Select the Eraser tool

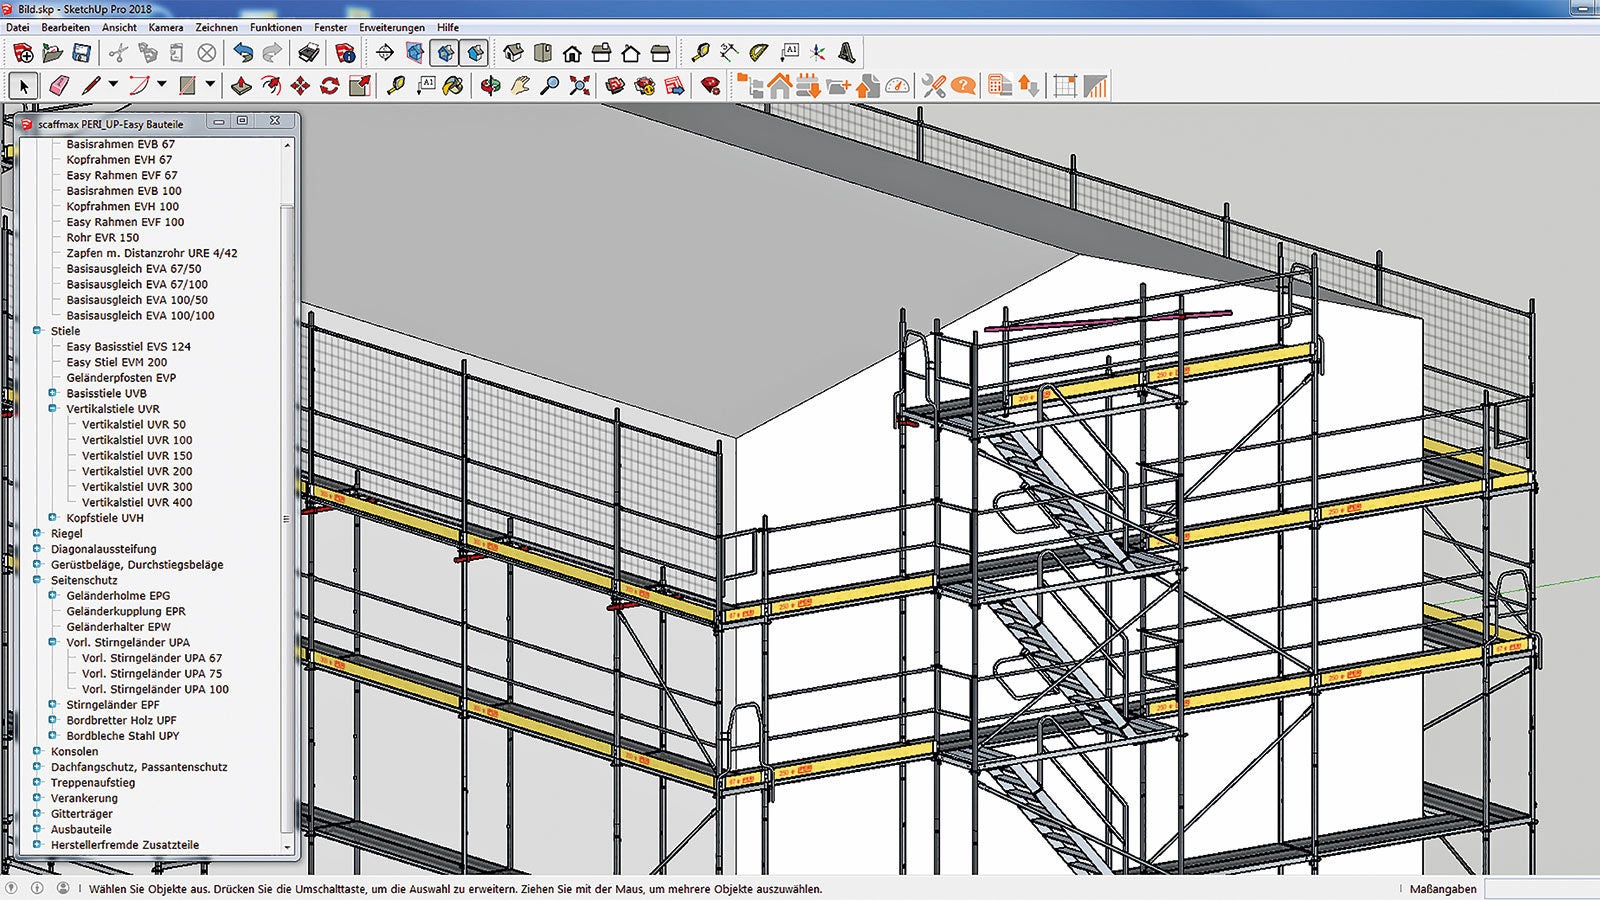58,87
